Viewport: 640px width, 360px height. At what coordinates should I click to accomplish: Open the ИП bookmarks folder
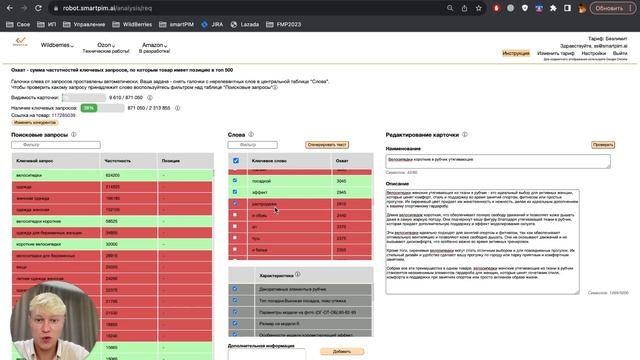click(x=47, y=24)
